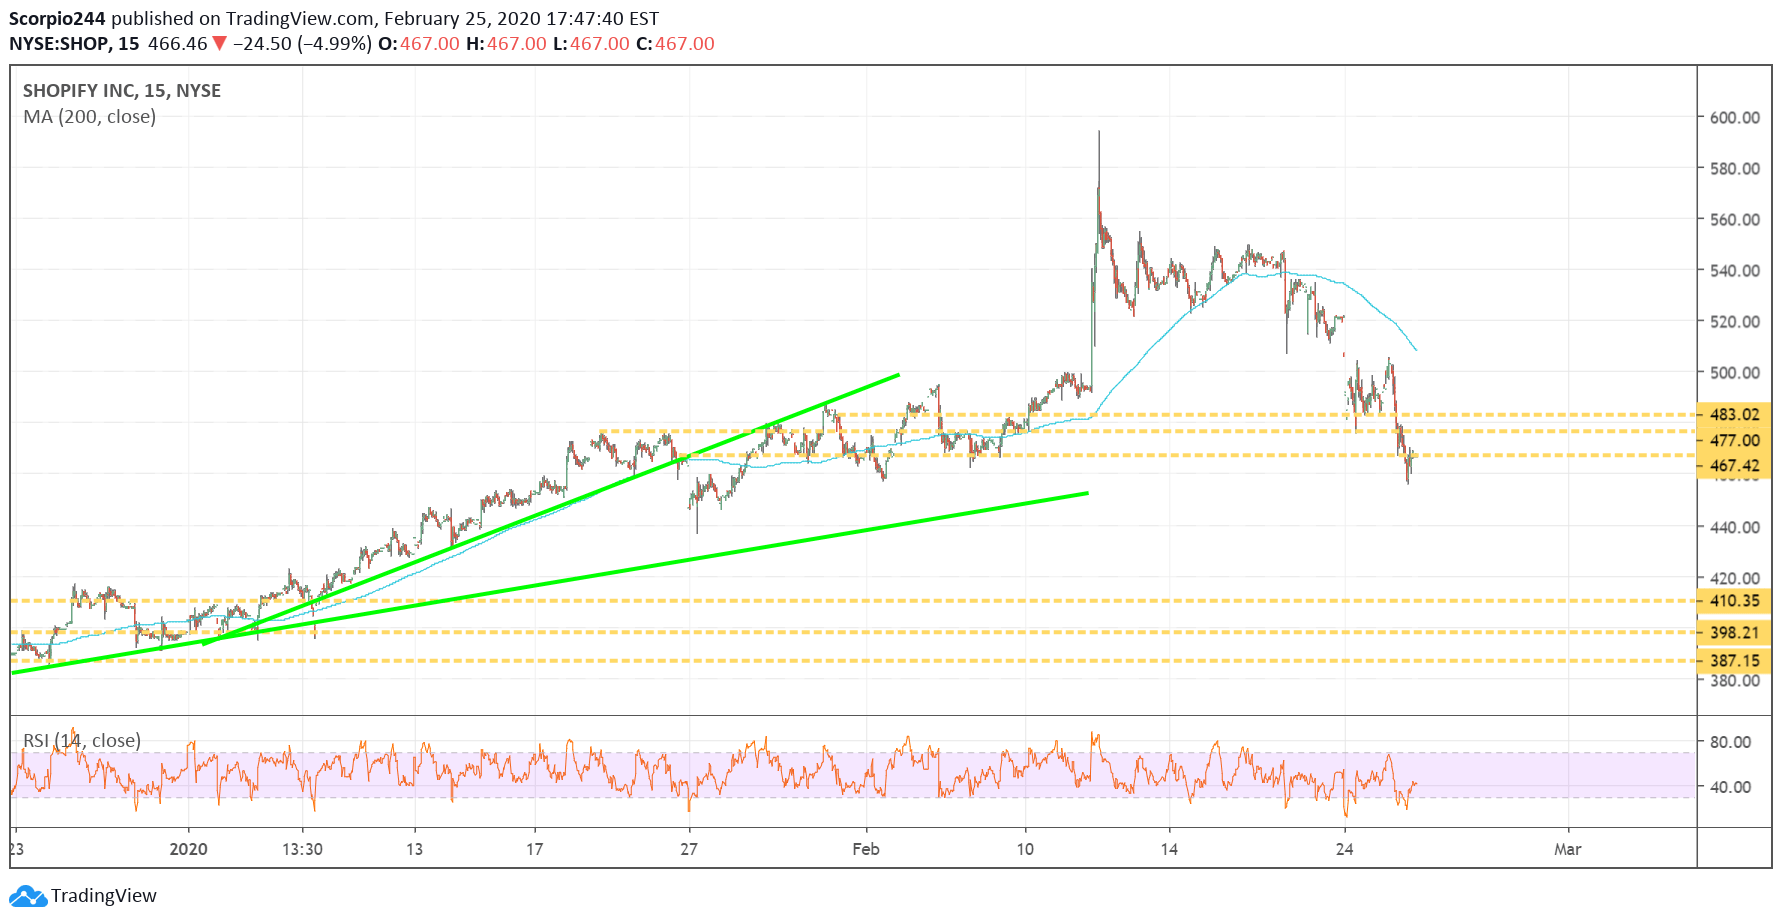Click the RSI 40.00 axis value
Viewport: 1782px width, 923px height.
[x=1731, y=787]
